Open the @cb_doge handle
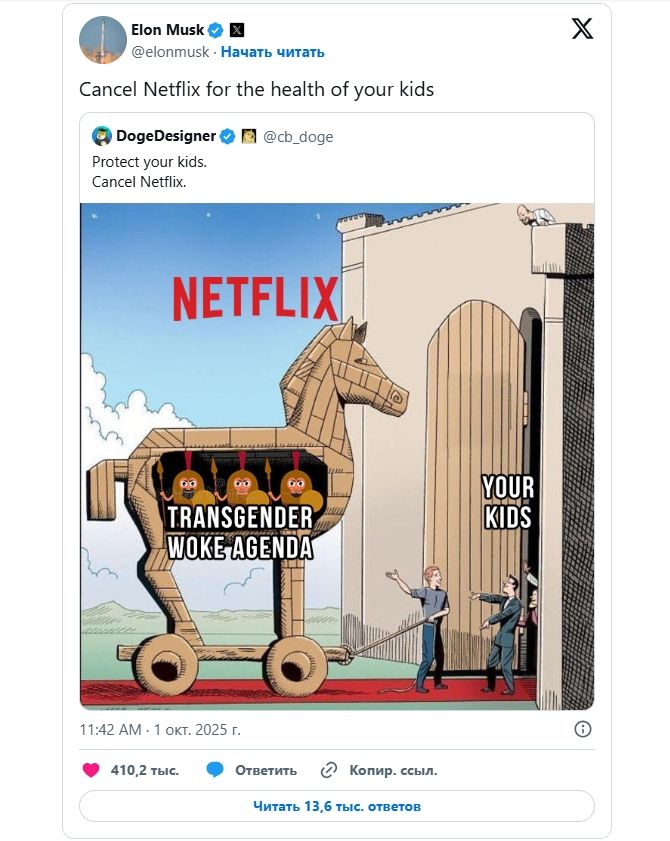The width and height of the screenshot is (670, 841). click(298, 137)
